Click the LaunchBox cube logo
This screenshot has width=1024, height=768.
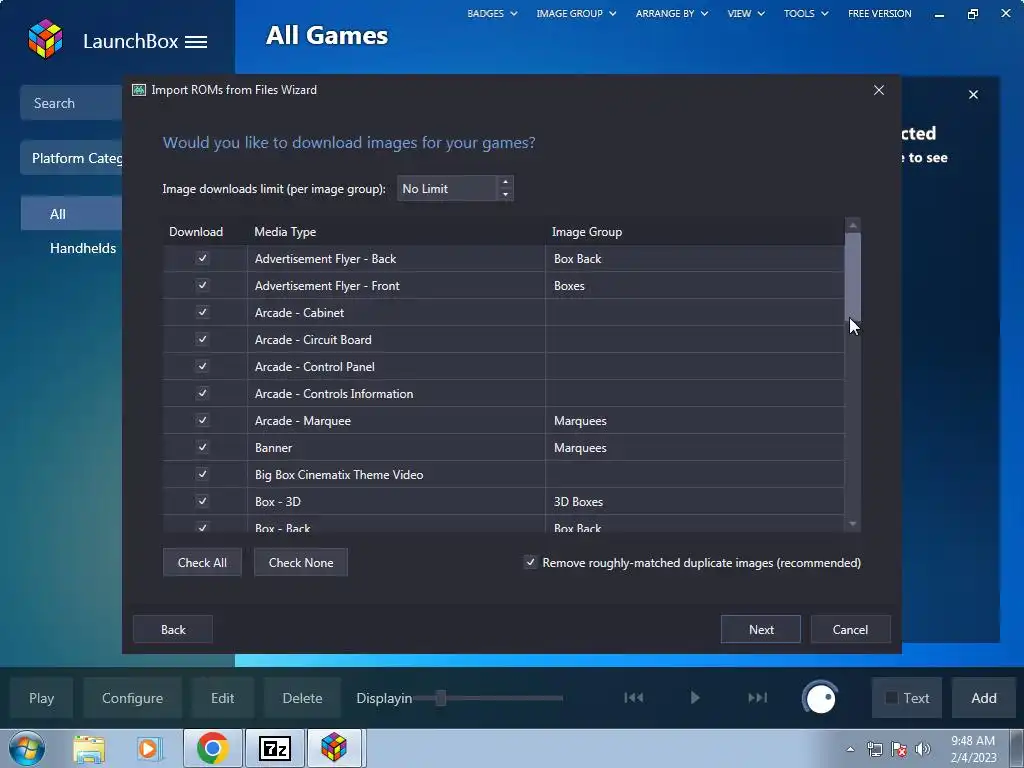pyautogui.click(x=45, y=39)
